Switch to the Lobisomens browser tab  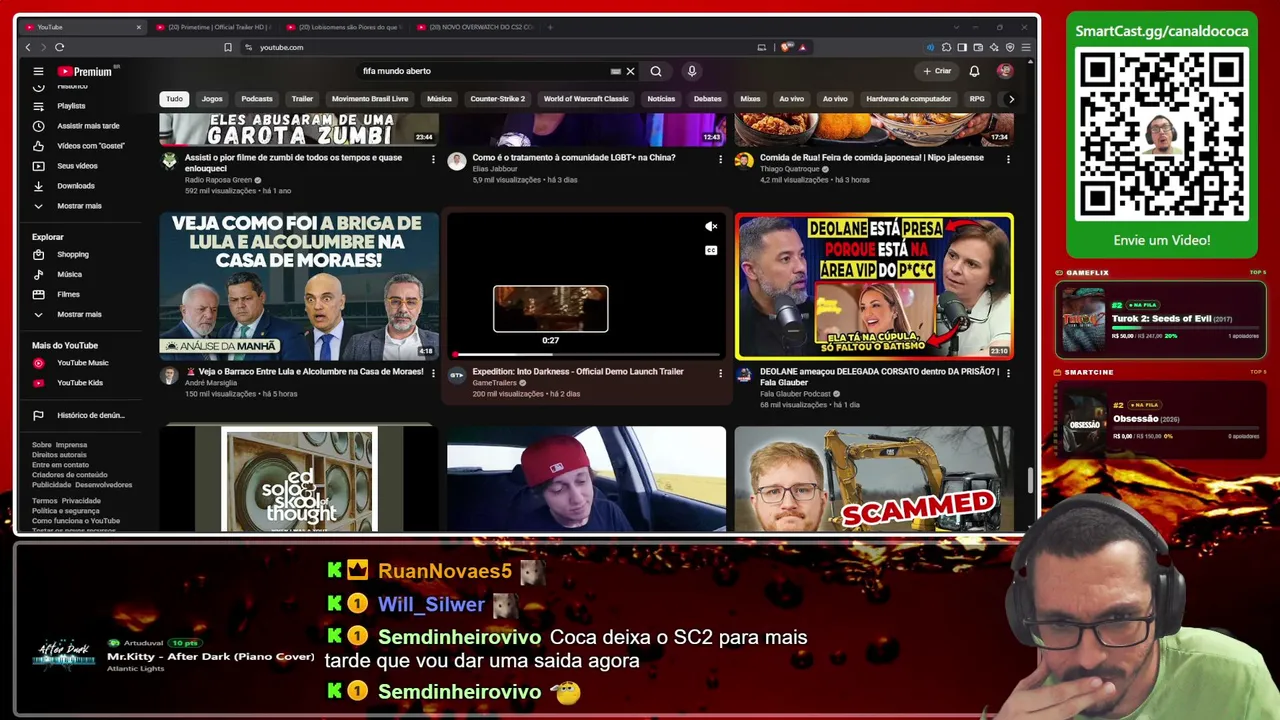342,27
